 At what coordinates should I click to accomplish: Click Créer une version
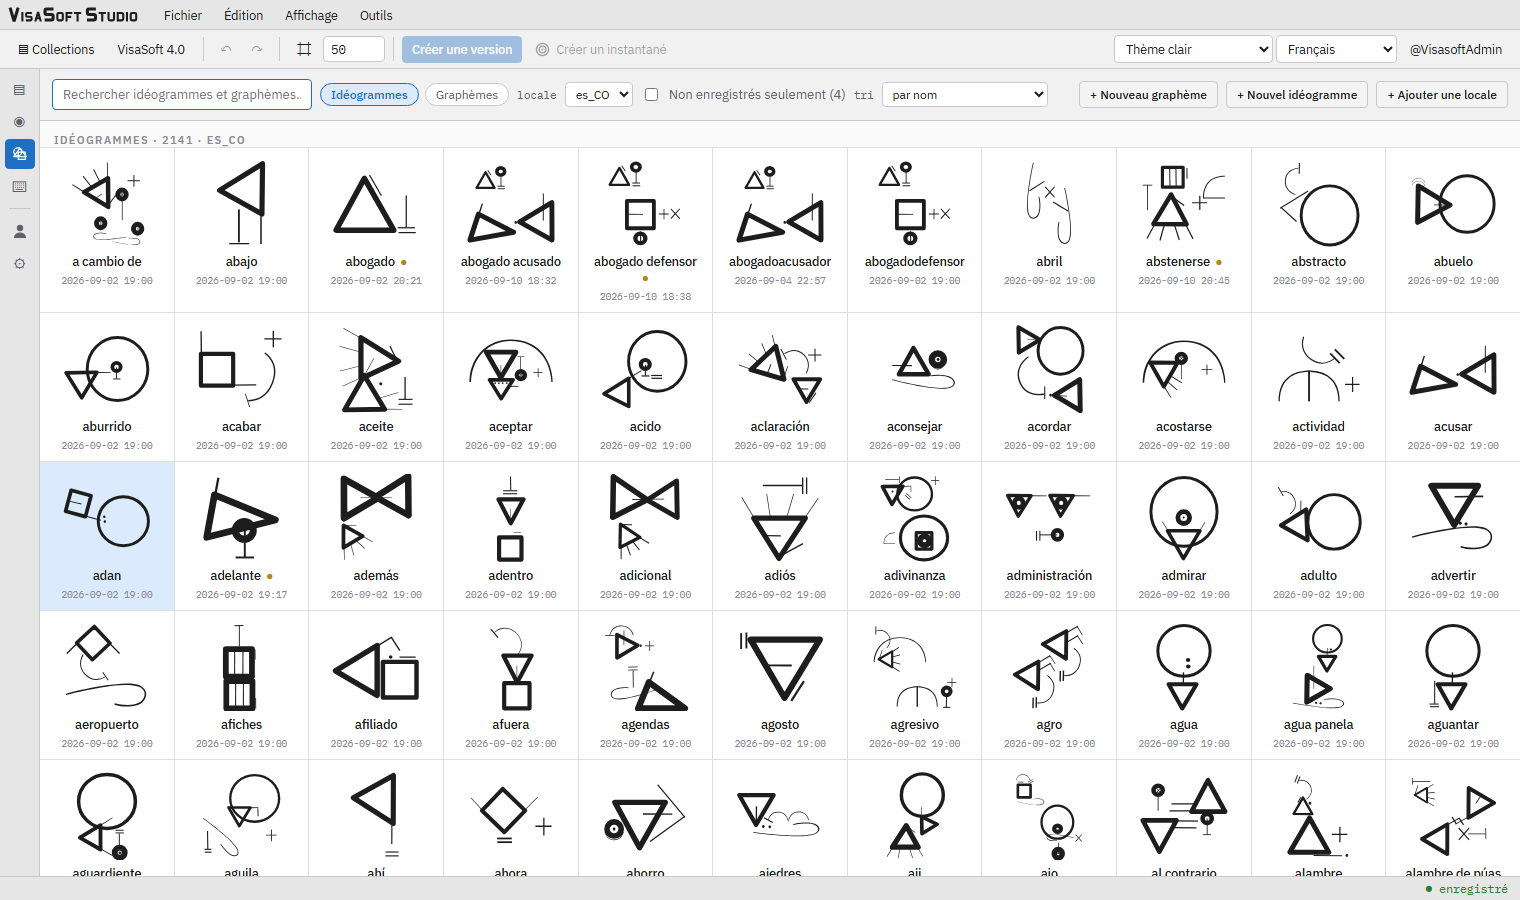point(462,49)
